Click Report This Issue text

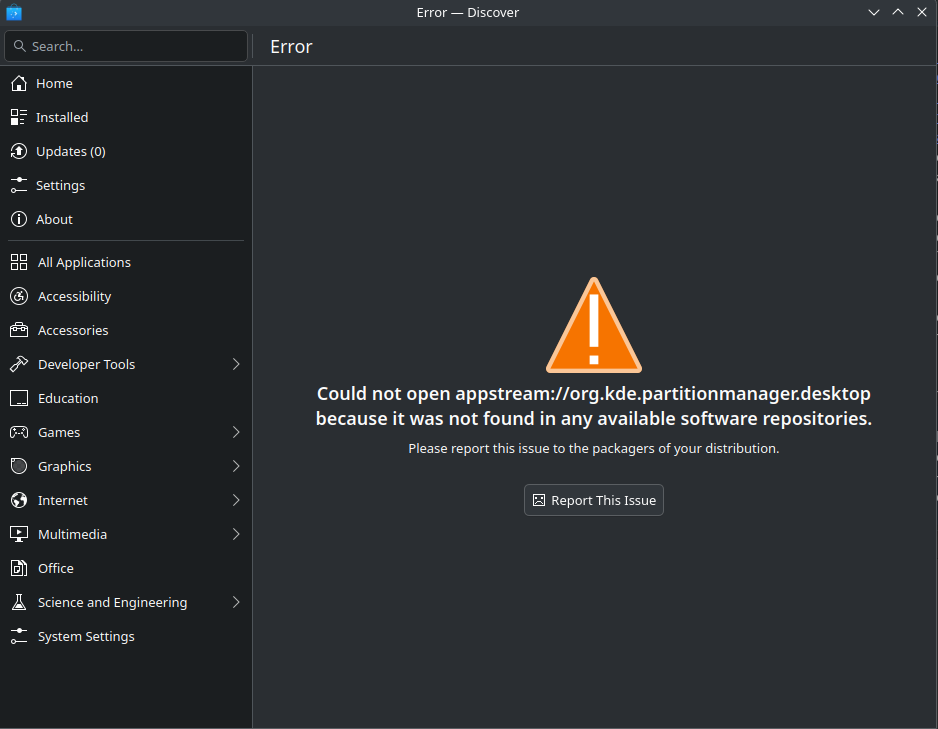pyautogui.click(x=604, y=501)
